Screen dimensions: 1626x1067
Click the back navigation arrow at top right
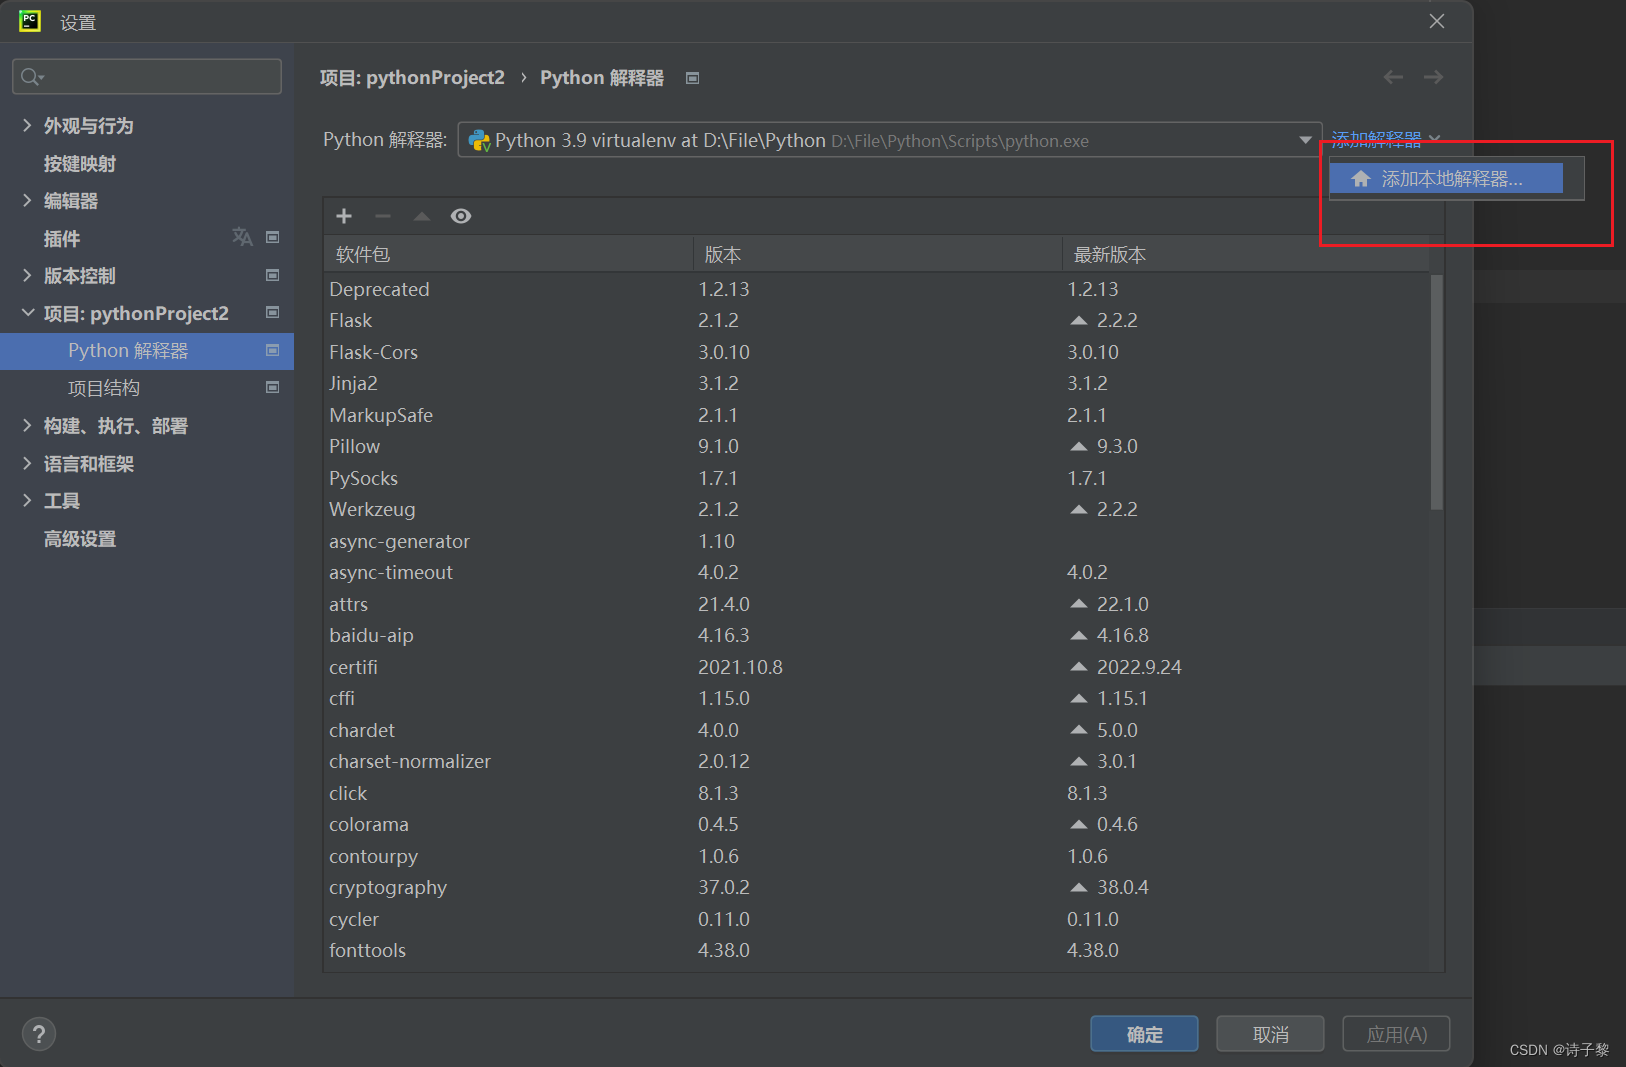pos(1393,77)
